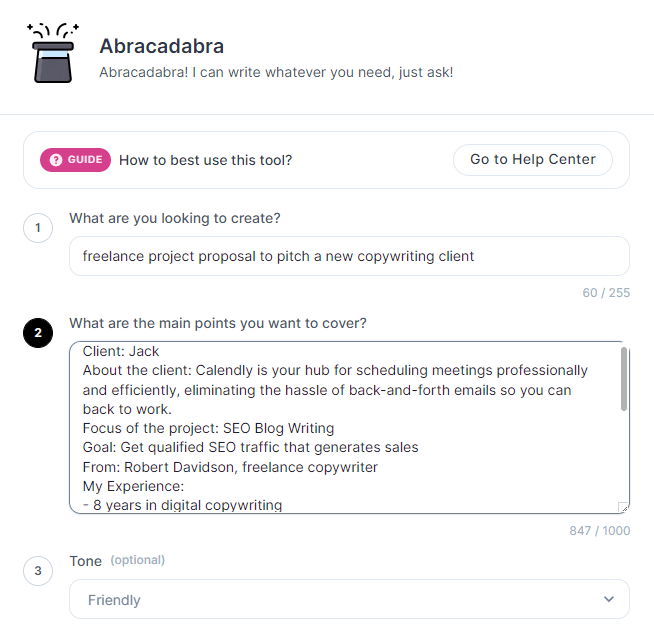Click the 'Tone (optional)' label
Image resolution: width=654 pixels, height=641 pixels.
117,561
